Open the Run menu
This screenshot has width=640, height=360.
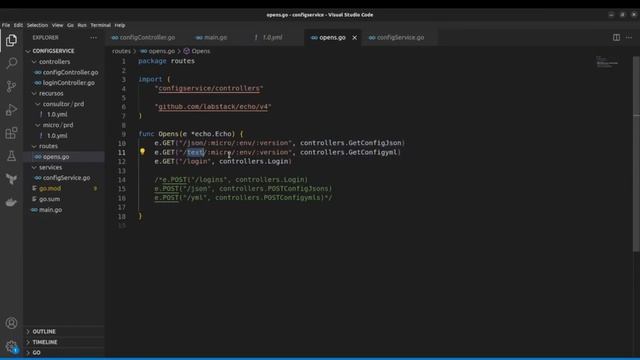[x=82, y=25]
